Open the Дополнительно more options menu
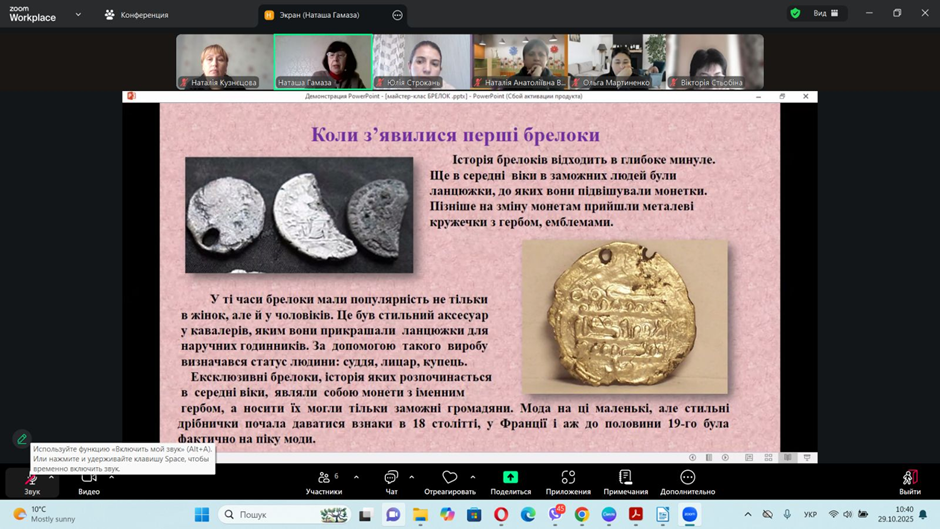Viewport: 940px width, 529px height. [x=687, y=482]
